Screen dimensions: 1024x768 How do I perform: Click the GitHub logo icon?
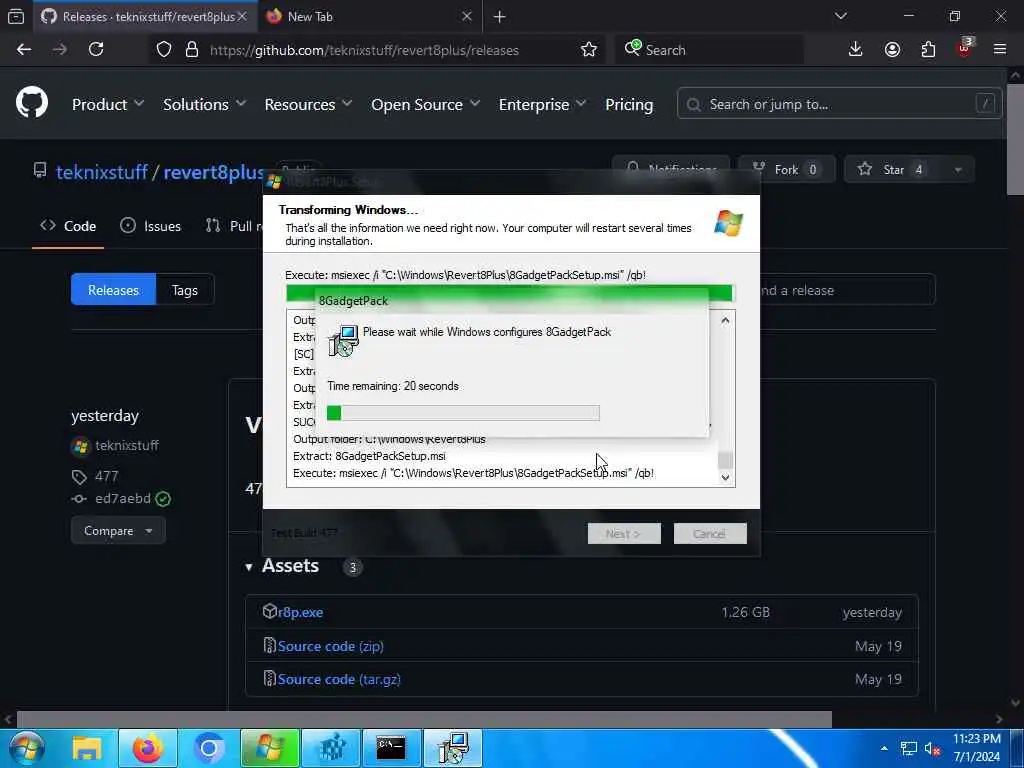pos(32,103)
